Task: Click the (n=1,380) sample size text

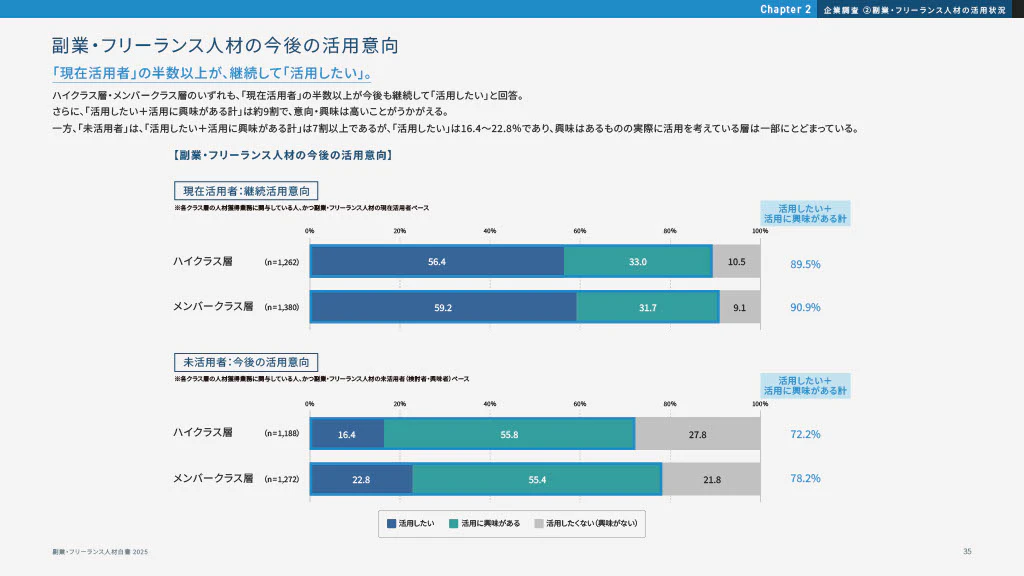Action: pos(281,307)
